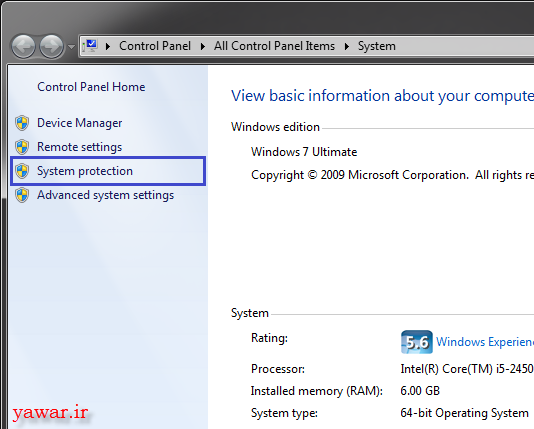
Task: Open Advanced system settings link
Action: pyautogui.click(x=106, y=195)
